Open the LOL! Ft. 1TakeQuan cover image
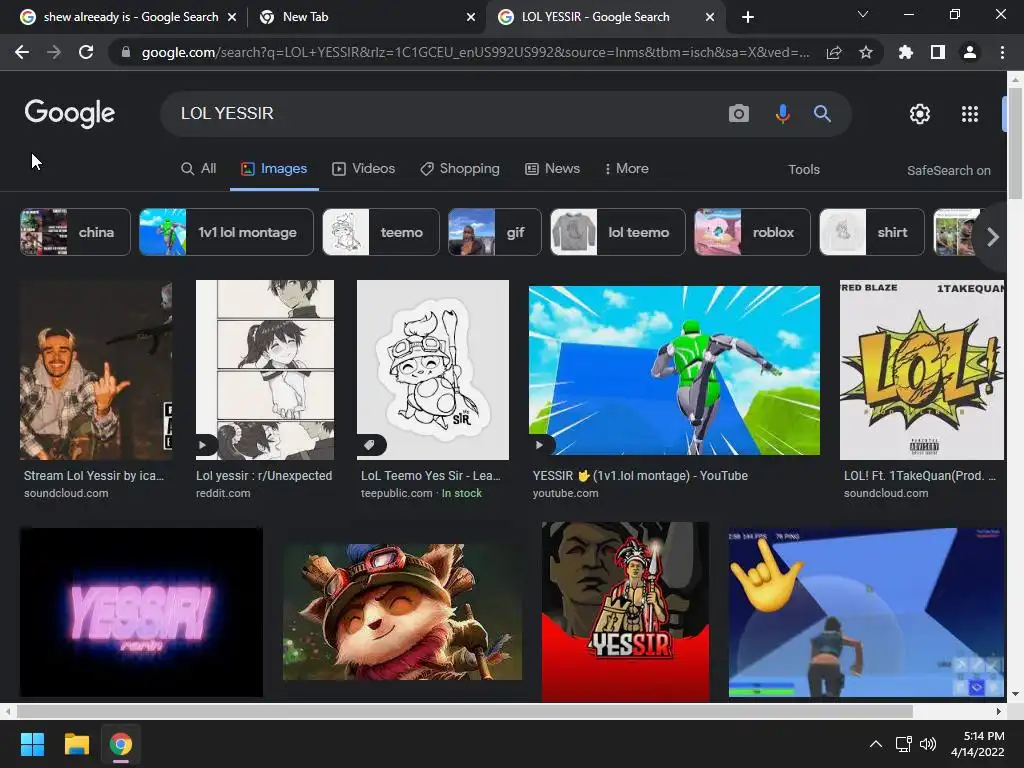This screenshot has height=768, width=1024. (921, 370)
